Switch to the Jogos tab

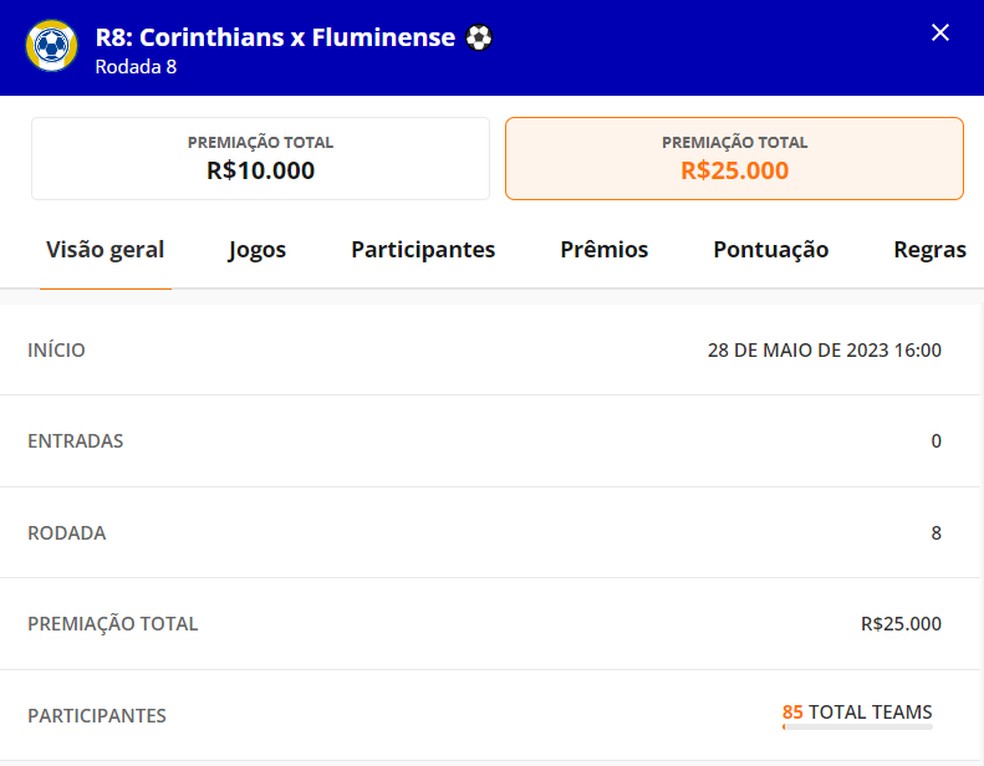coord(256,250)
